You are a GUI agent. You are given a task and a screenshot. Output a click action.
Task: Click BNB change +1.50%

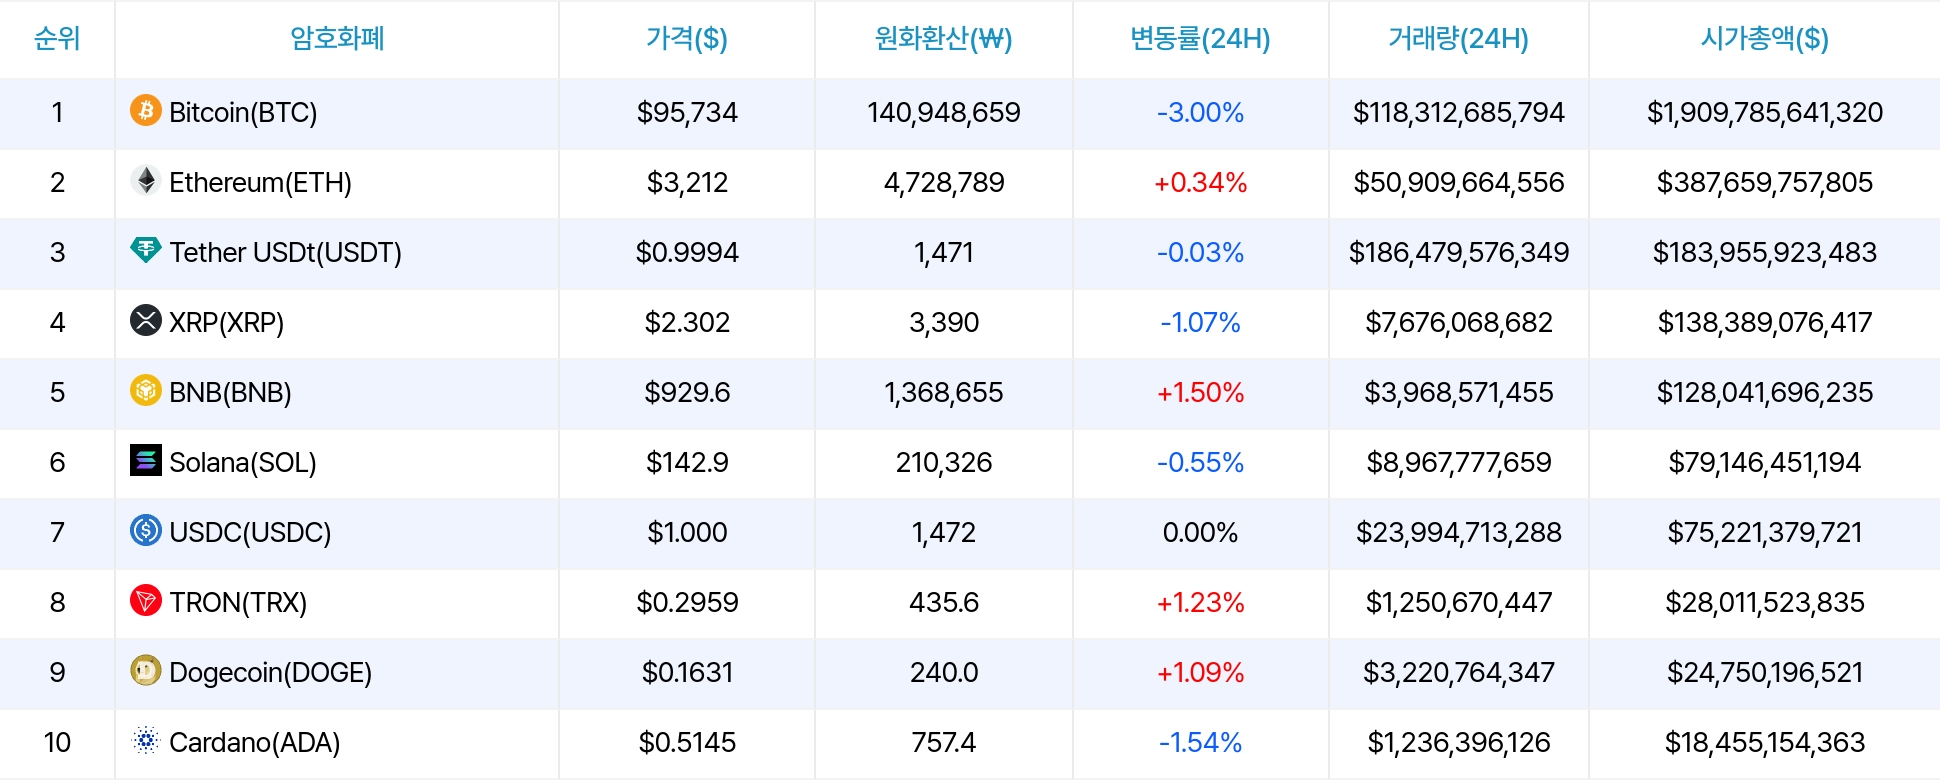click(1200, 392)
